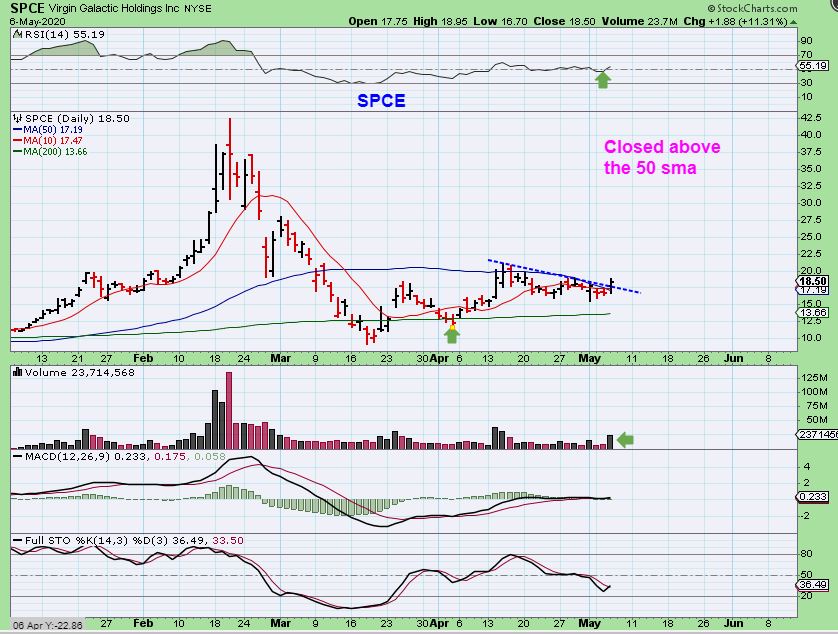Click the red 0.175 MACD signal value

(170, 457)
